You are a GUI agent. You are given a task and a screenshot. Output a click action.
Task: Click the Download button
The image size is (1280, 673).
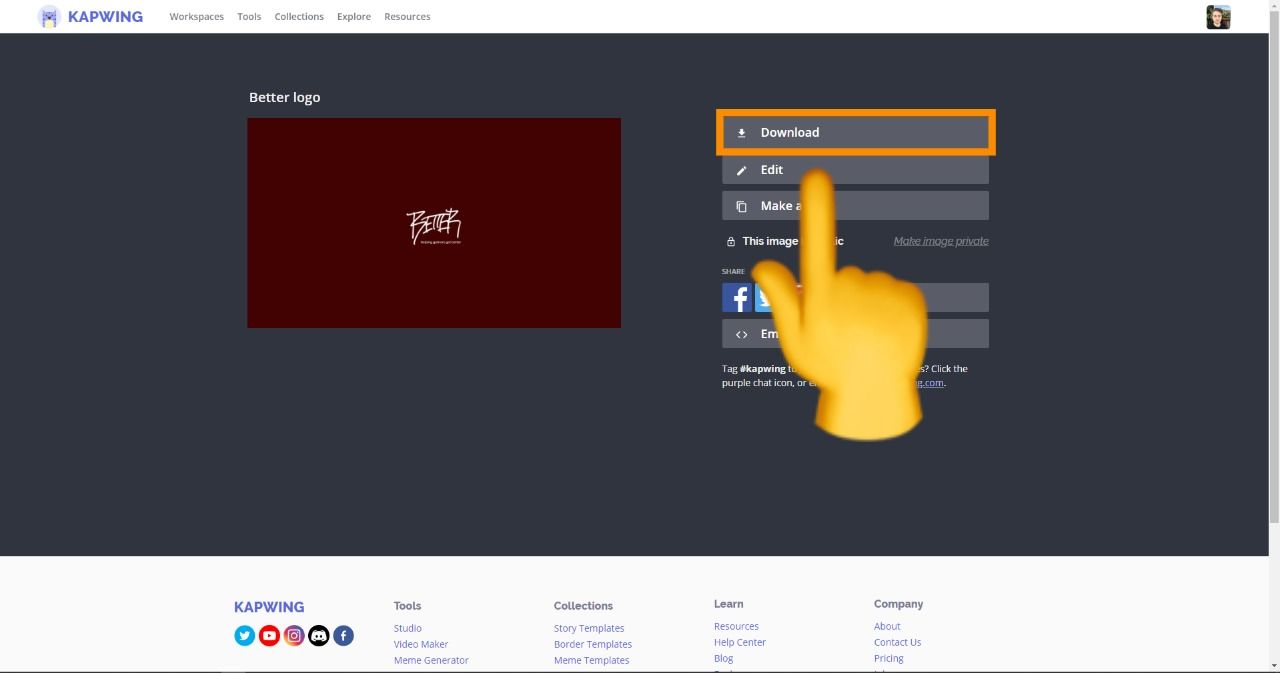pos(855,132)
